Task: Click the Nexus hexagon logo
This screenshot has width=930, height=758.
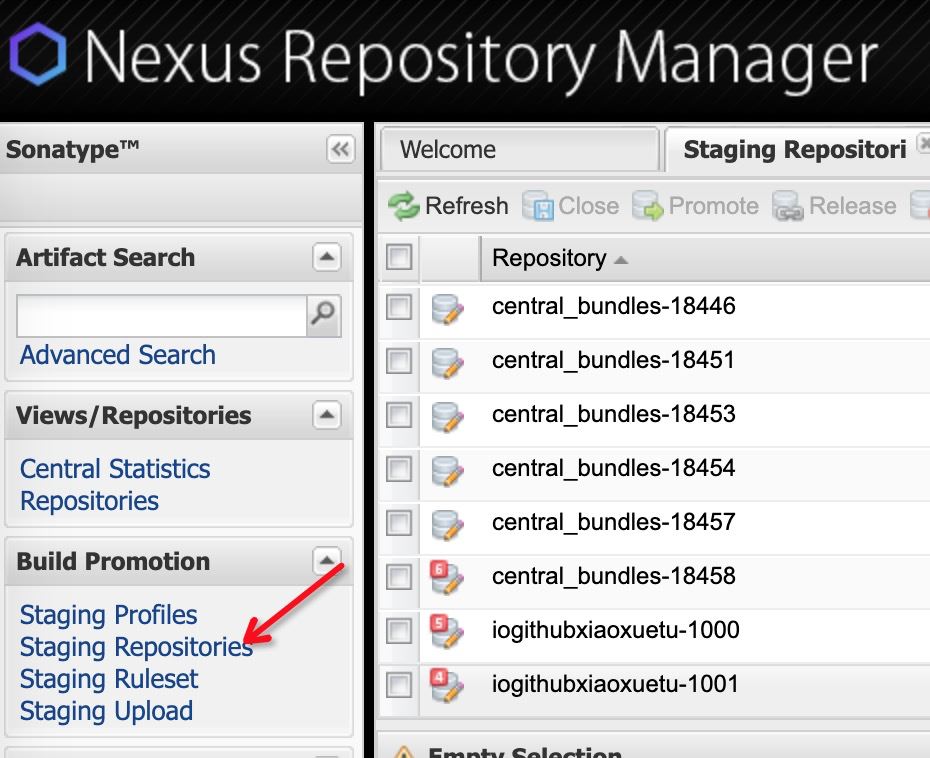Action: click(x=38, y=55)
